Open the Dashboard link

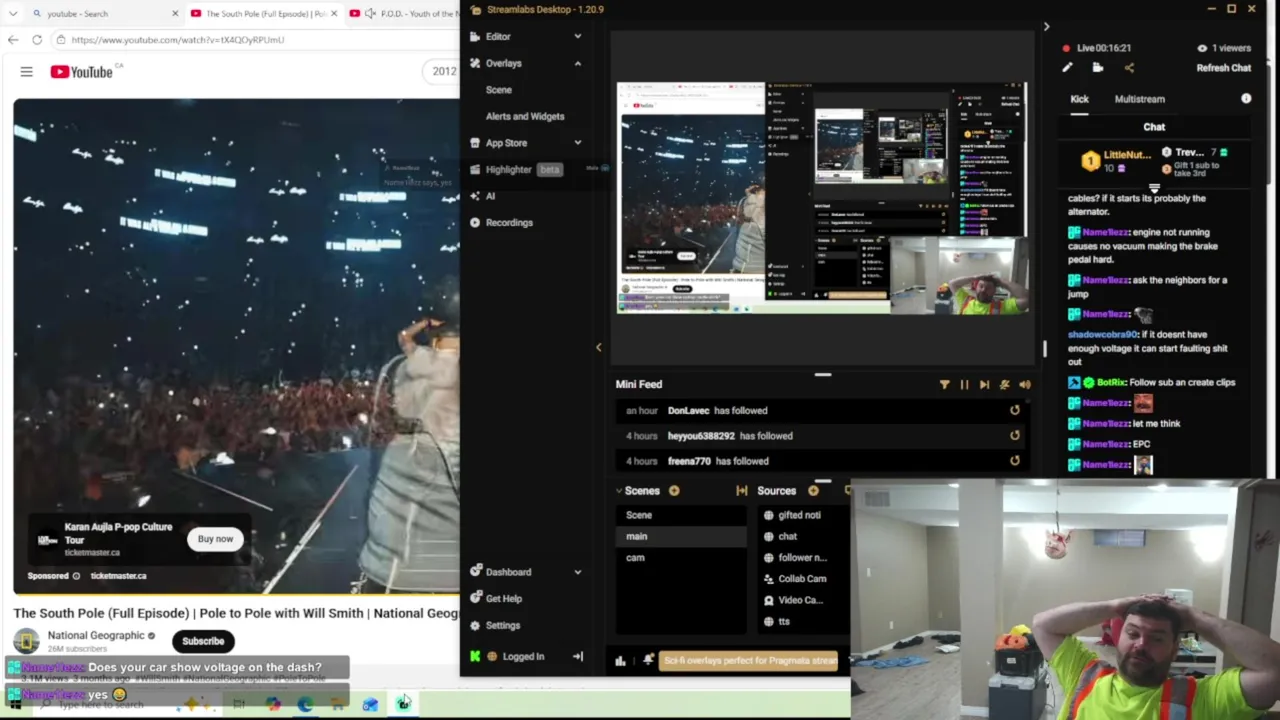click(x=508, y=572)
